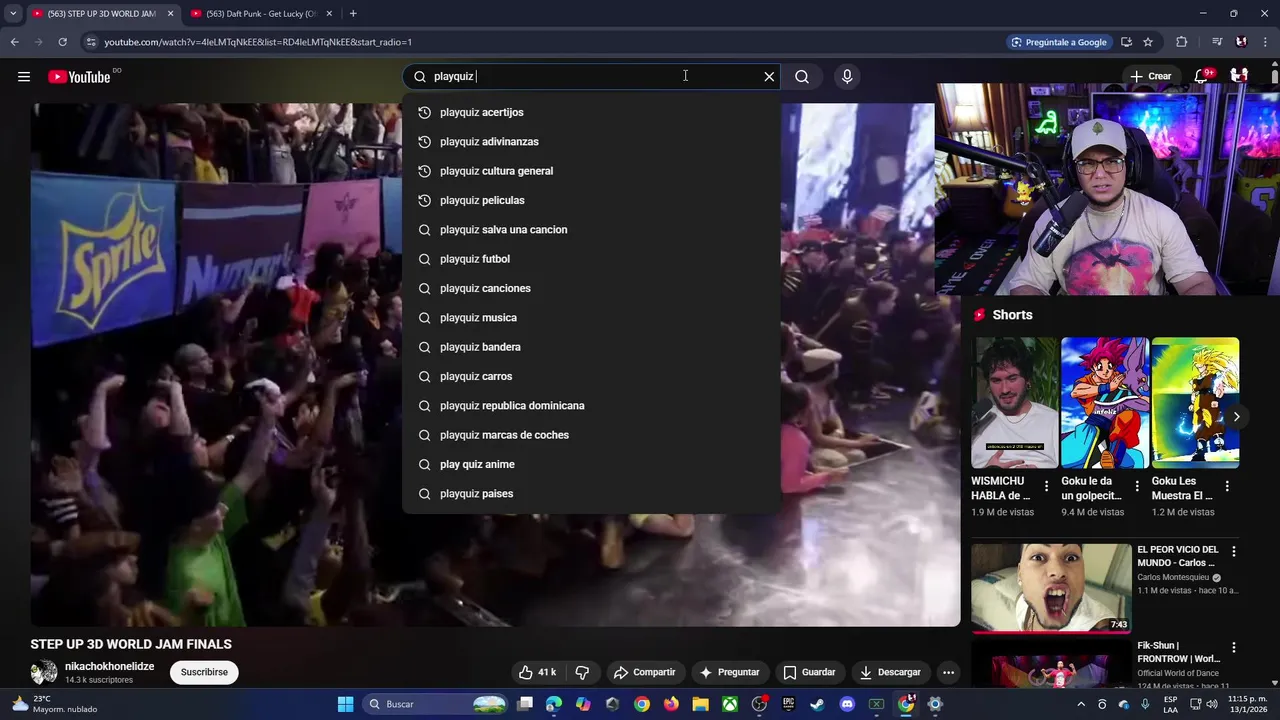
Task: Open the YouTube account avatar menu
Action: [x=1239, y=76]
